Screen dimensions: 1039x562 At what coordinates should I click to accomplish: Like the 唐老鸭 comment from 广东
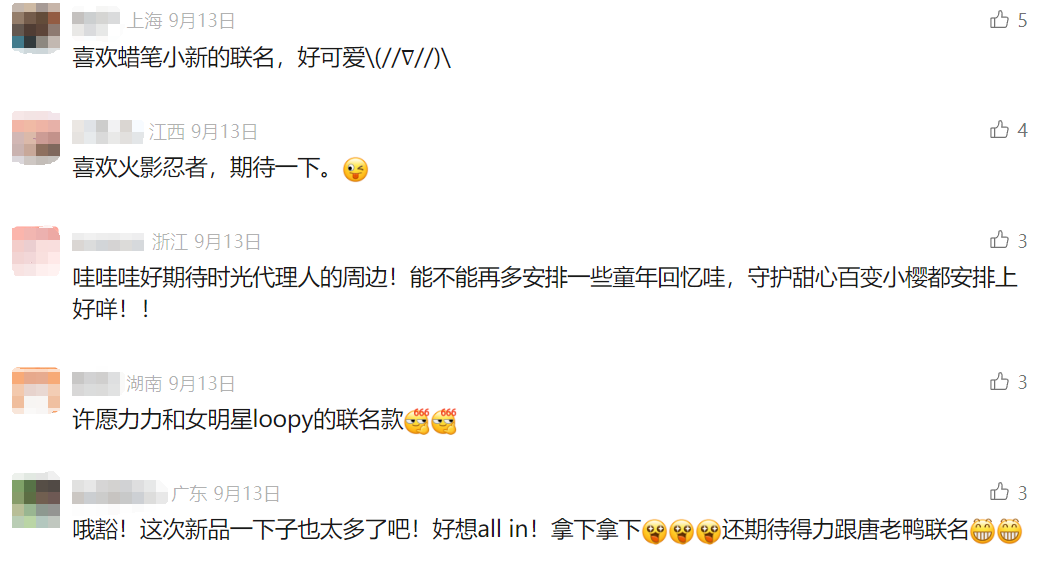click(x=999, y=492)
